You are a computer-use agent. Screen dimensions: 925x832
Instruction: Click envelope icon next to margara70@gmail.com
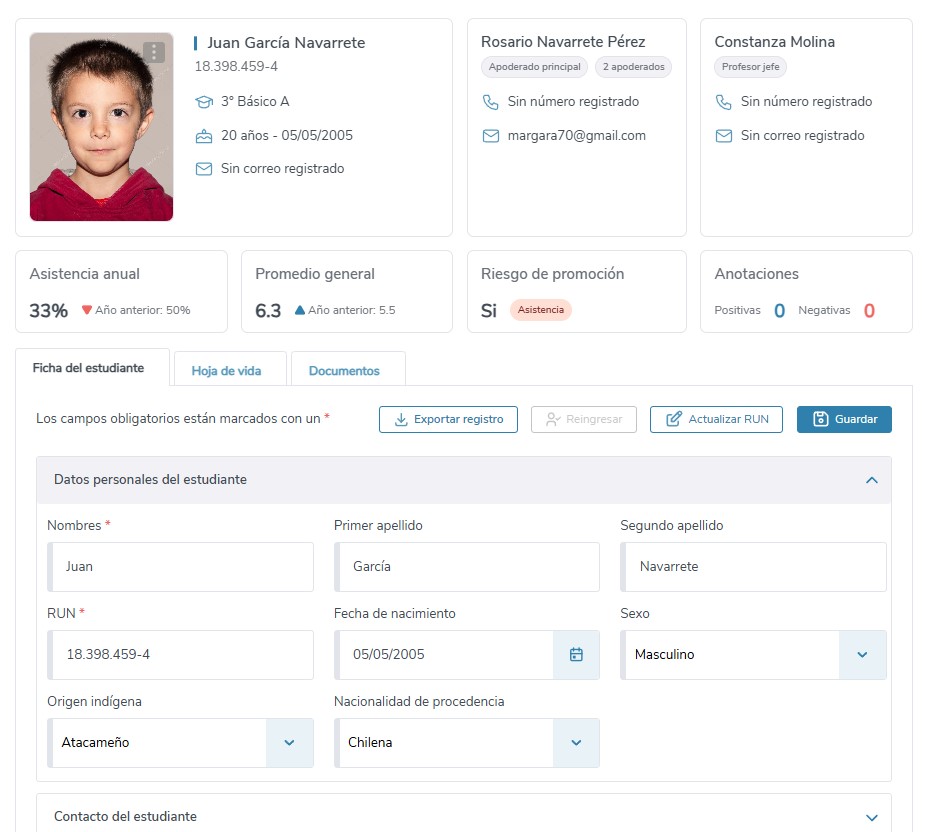click(x=491, y=136)
